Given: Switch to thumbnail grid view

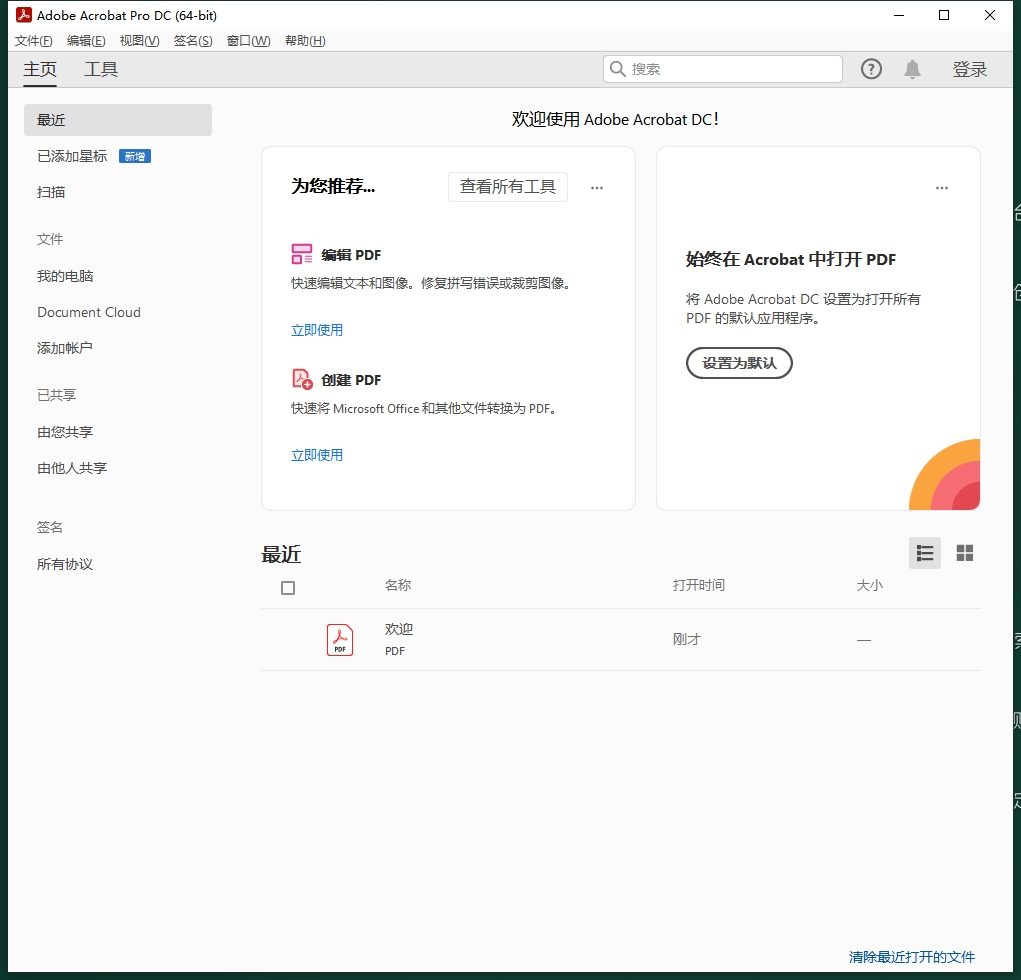Looking at the screenshot, I should click(x=965, y=553).
